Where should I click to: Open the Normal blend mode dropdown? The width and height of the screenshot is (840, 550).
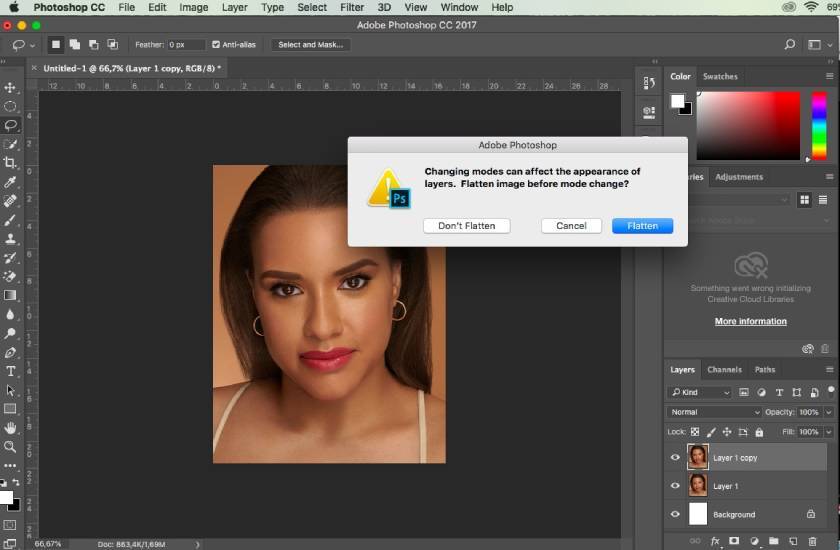click(714, 412)
